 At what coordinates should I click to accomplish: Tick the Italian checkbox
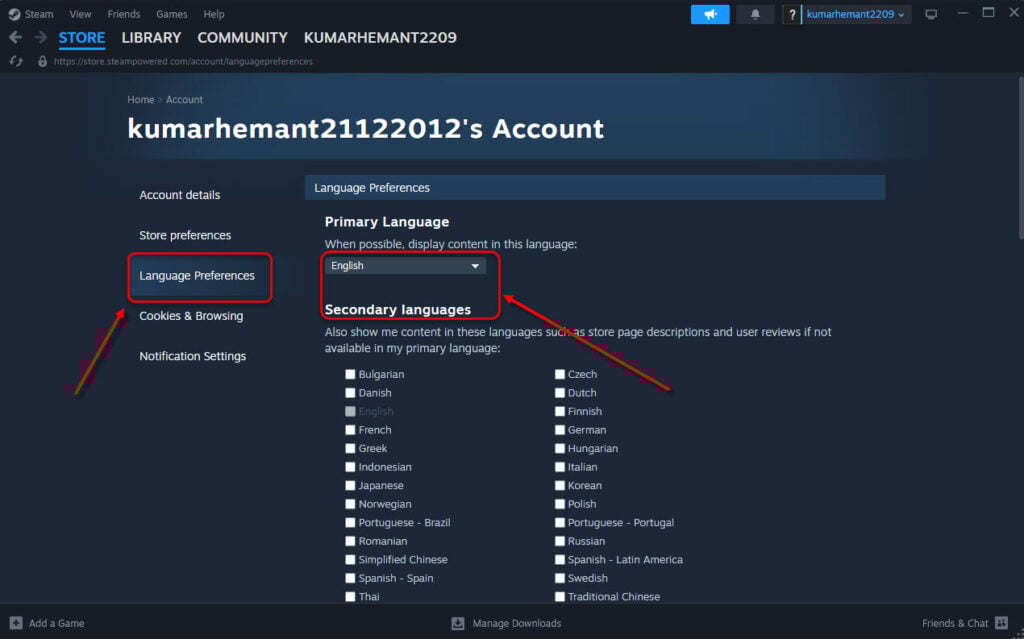[560, 467]
